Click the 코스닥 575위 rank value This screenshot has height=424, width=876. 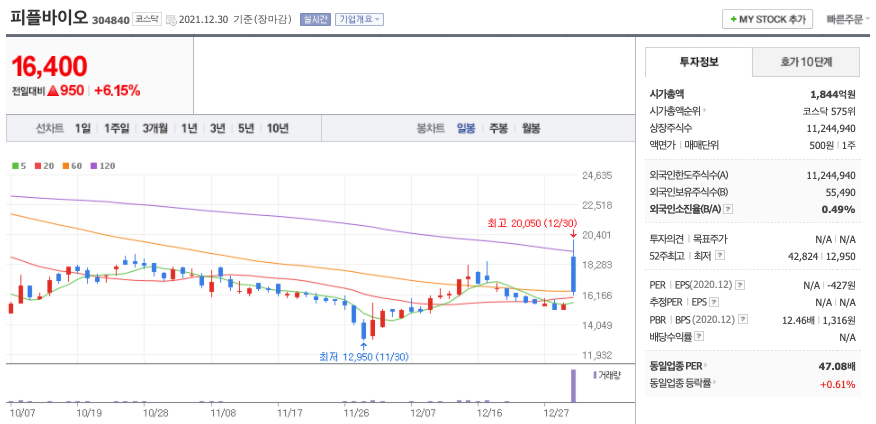point(829,111)
